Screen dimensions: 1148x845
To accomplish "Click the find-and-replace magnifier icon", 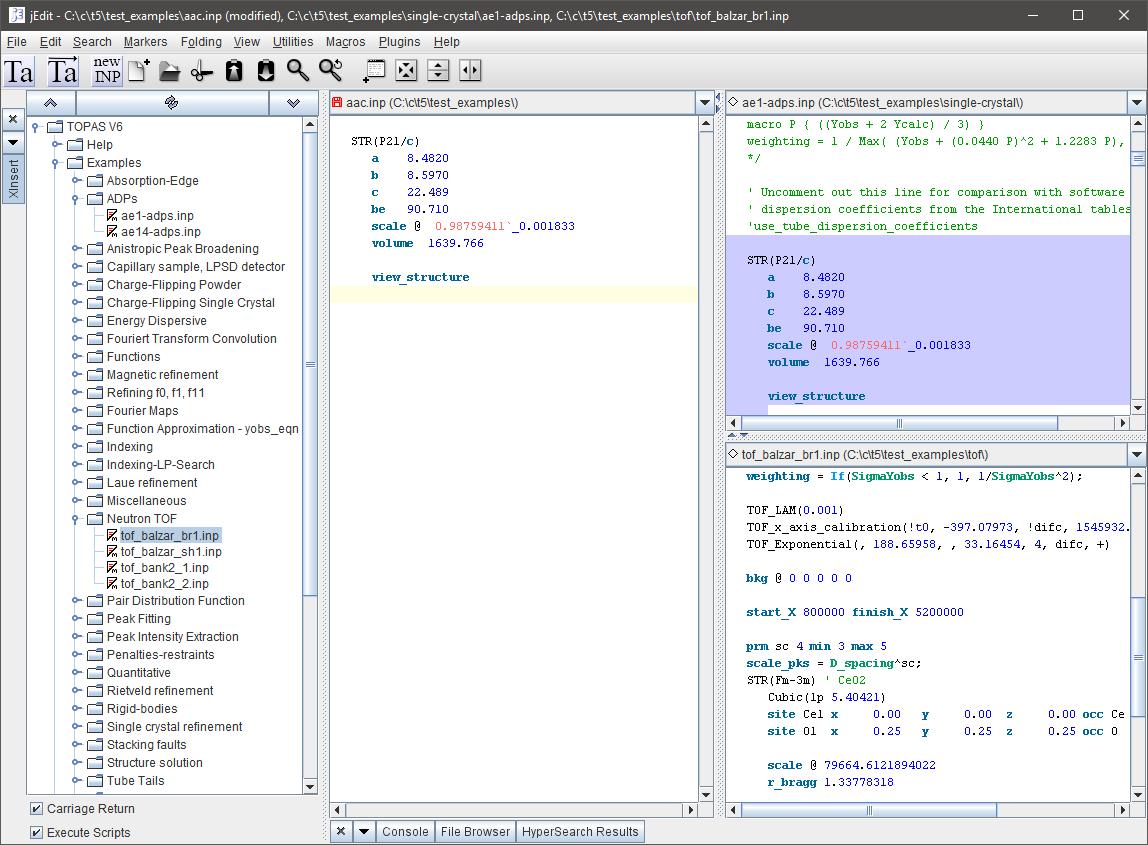I will (330, 71).
